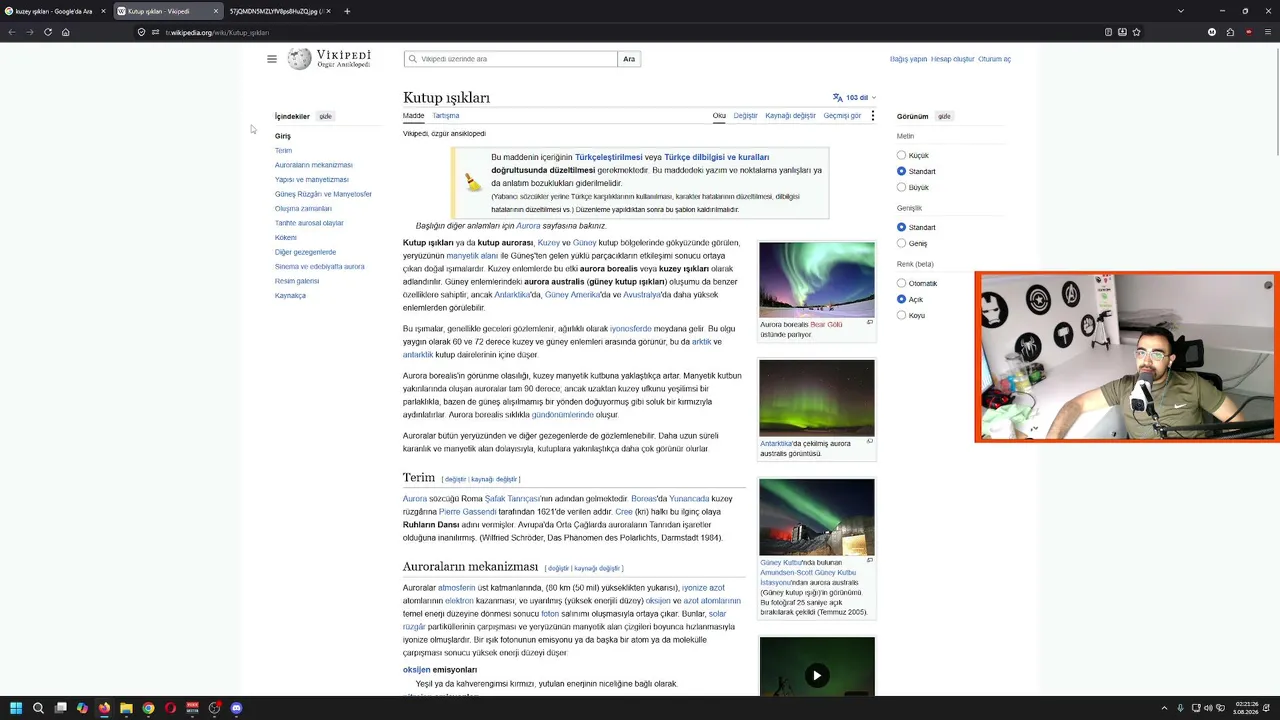The width and height of the screenshot is (1280, 720).
Task: Open the Firefox extensions puzzle icon
Action: [1230, 32]
